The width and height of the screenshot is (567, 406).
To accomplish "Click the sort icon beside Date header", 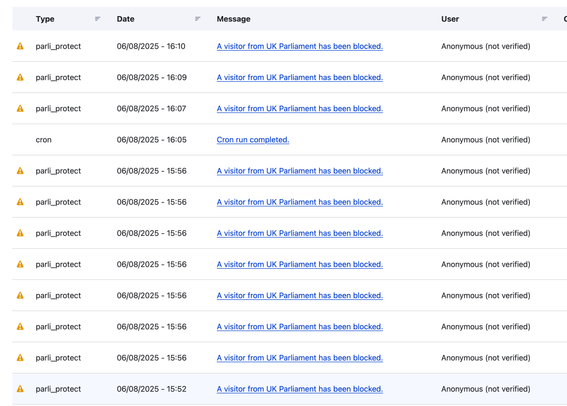I will [x=197, y=19].
